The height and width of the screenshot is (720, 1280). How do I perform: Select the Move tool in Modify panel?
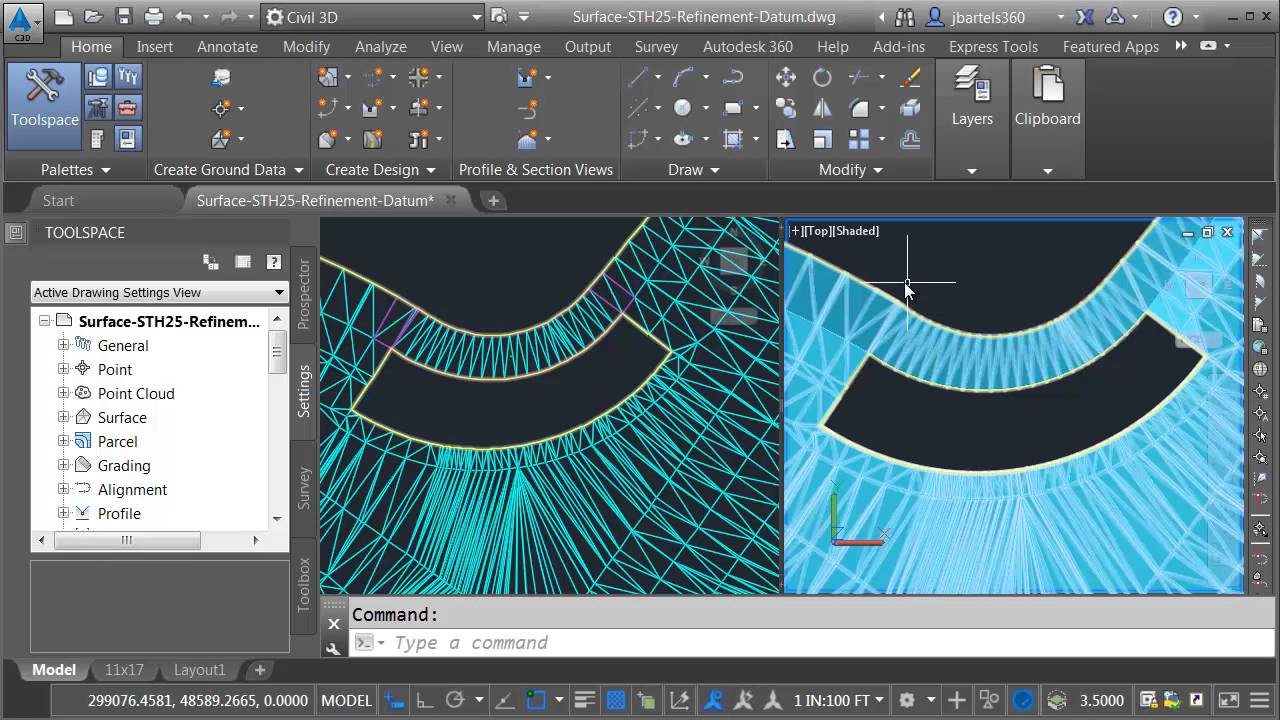click(786, 77)
